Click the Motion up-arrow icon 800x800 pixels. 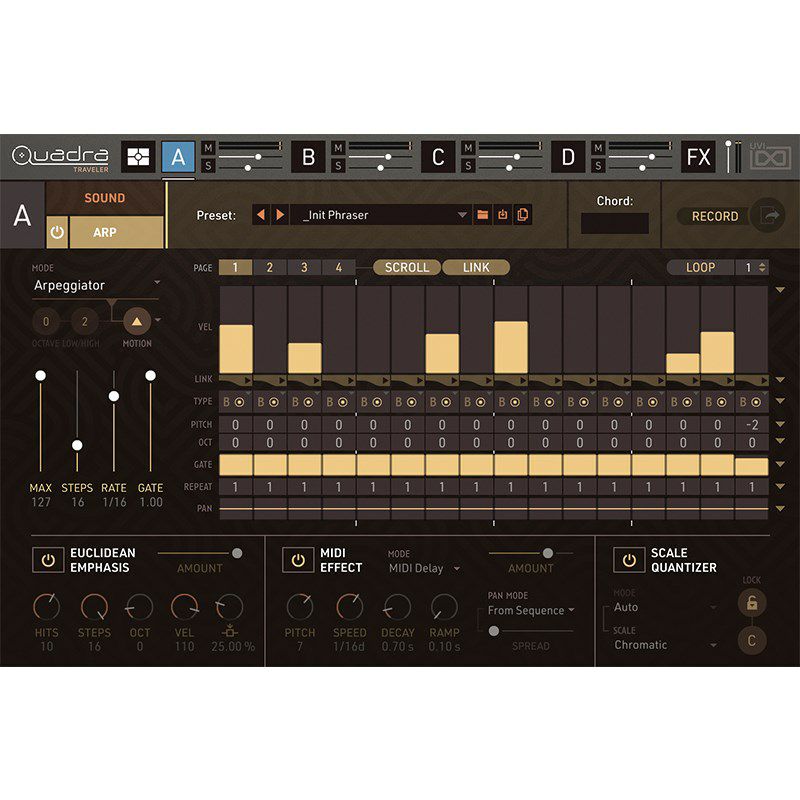[x=137, y=321]
